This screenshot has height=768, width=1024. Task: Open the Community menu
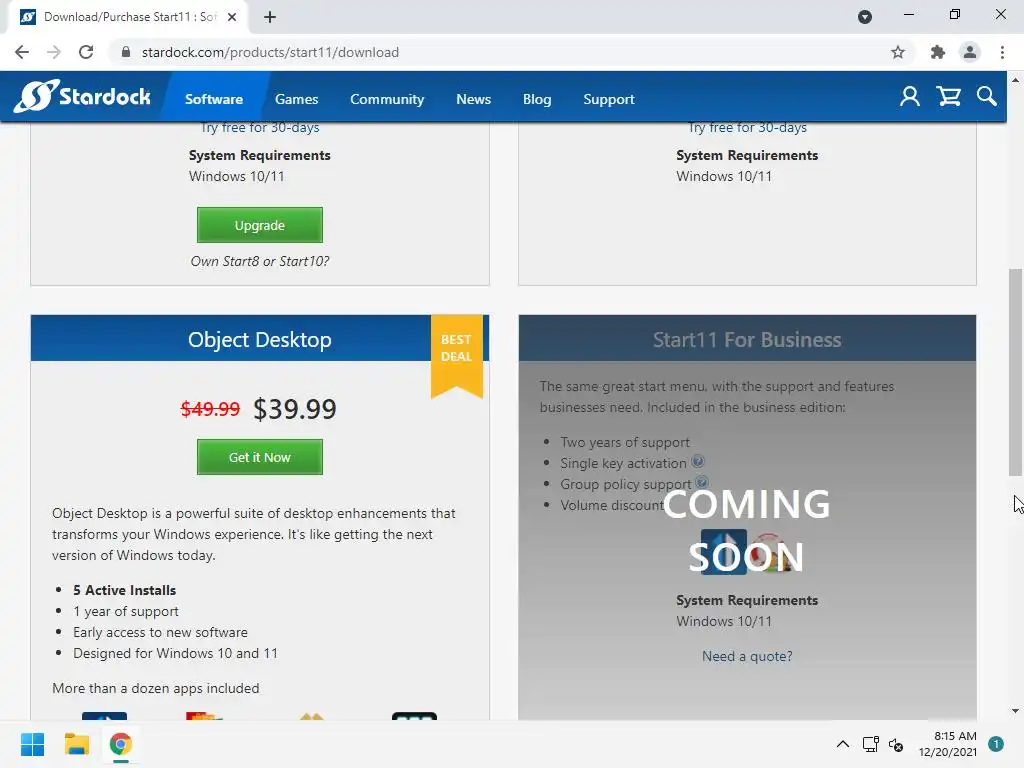pos(387,99)
